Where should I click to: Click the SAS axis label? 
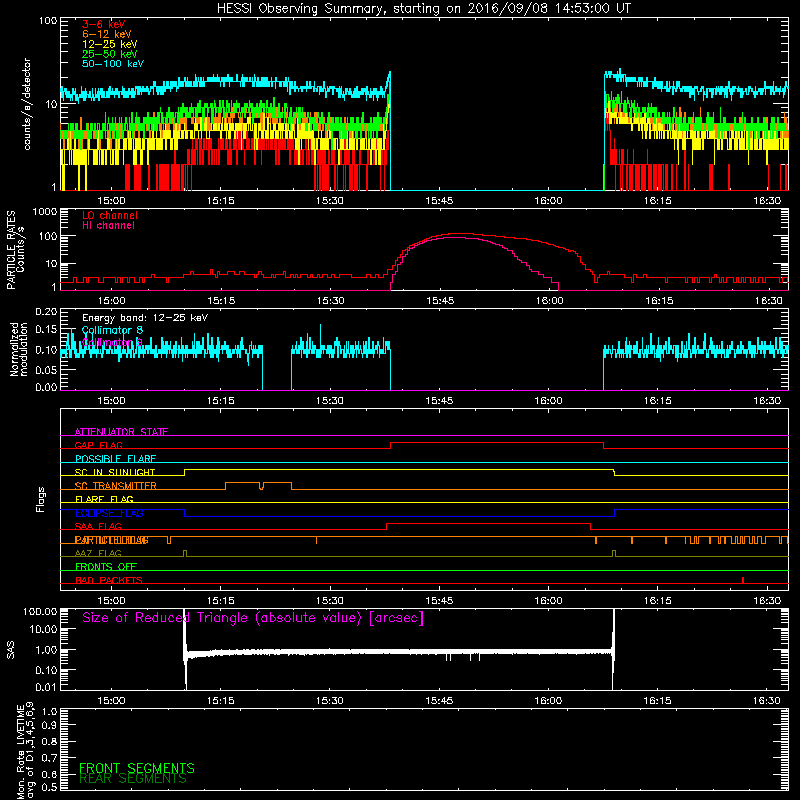(11, 650)
